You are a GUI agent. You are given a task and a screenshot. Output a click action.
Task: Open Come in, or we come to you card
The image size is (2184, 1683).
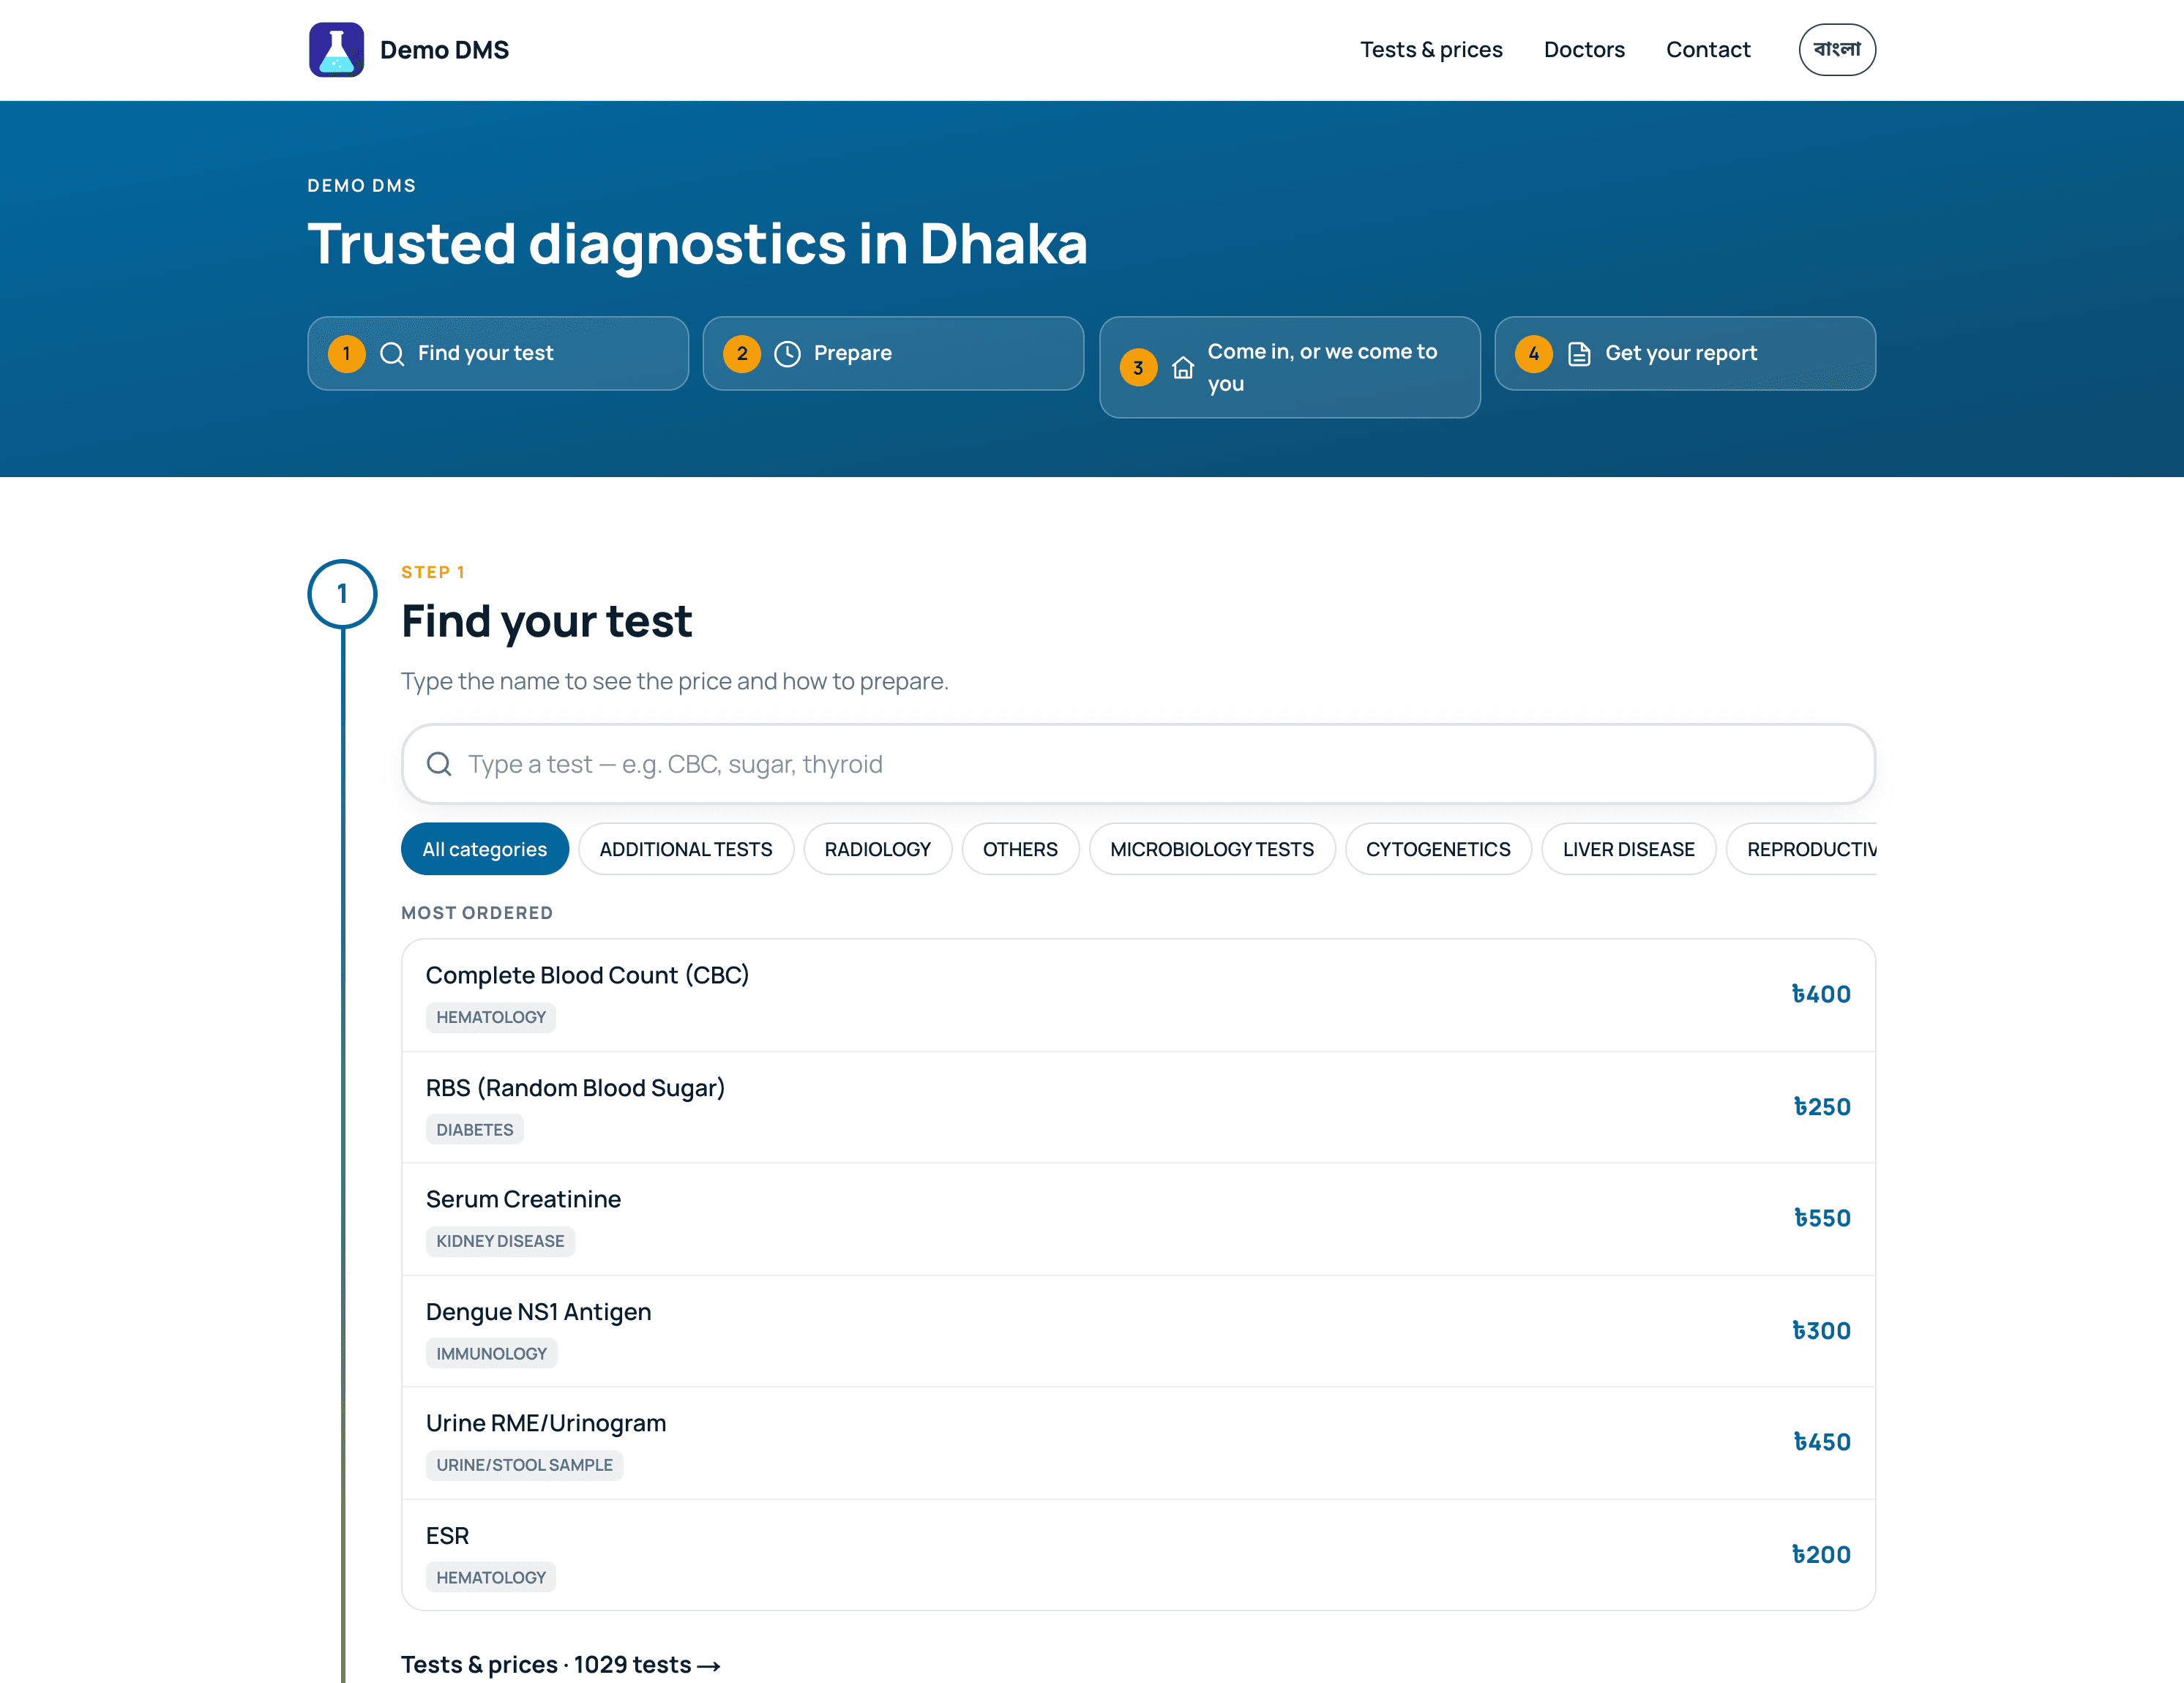click(1289, 367)
